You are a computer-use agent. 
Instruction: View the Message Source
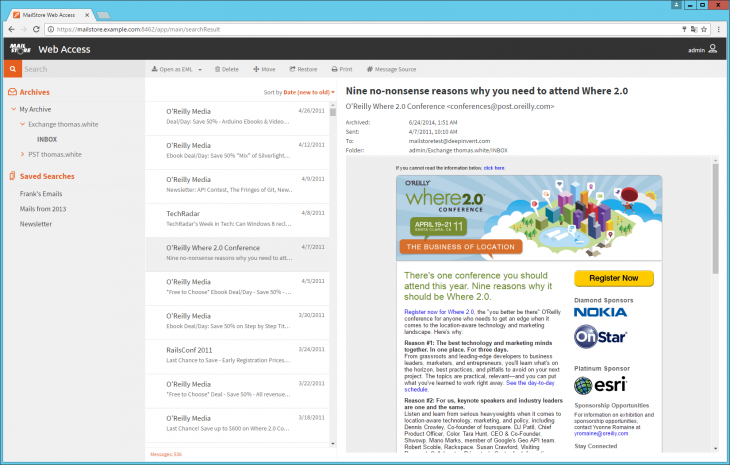pos(392,69)
